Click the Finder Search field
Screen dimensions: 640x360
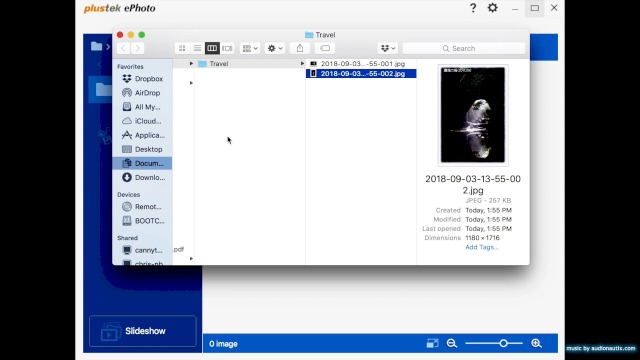coord(464,48)
